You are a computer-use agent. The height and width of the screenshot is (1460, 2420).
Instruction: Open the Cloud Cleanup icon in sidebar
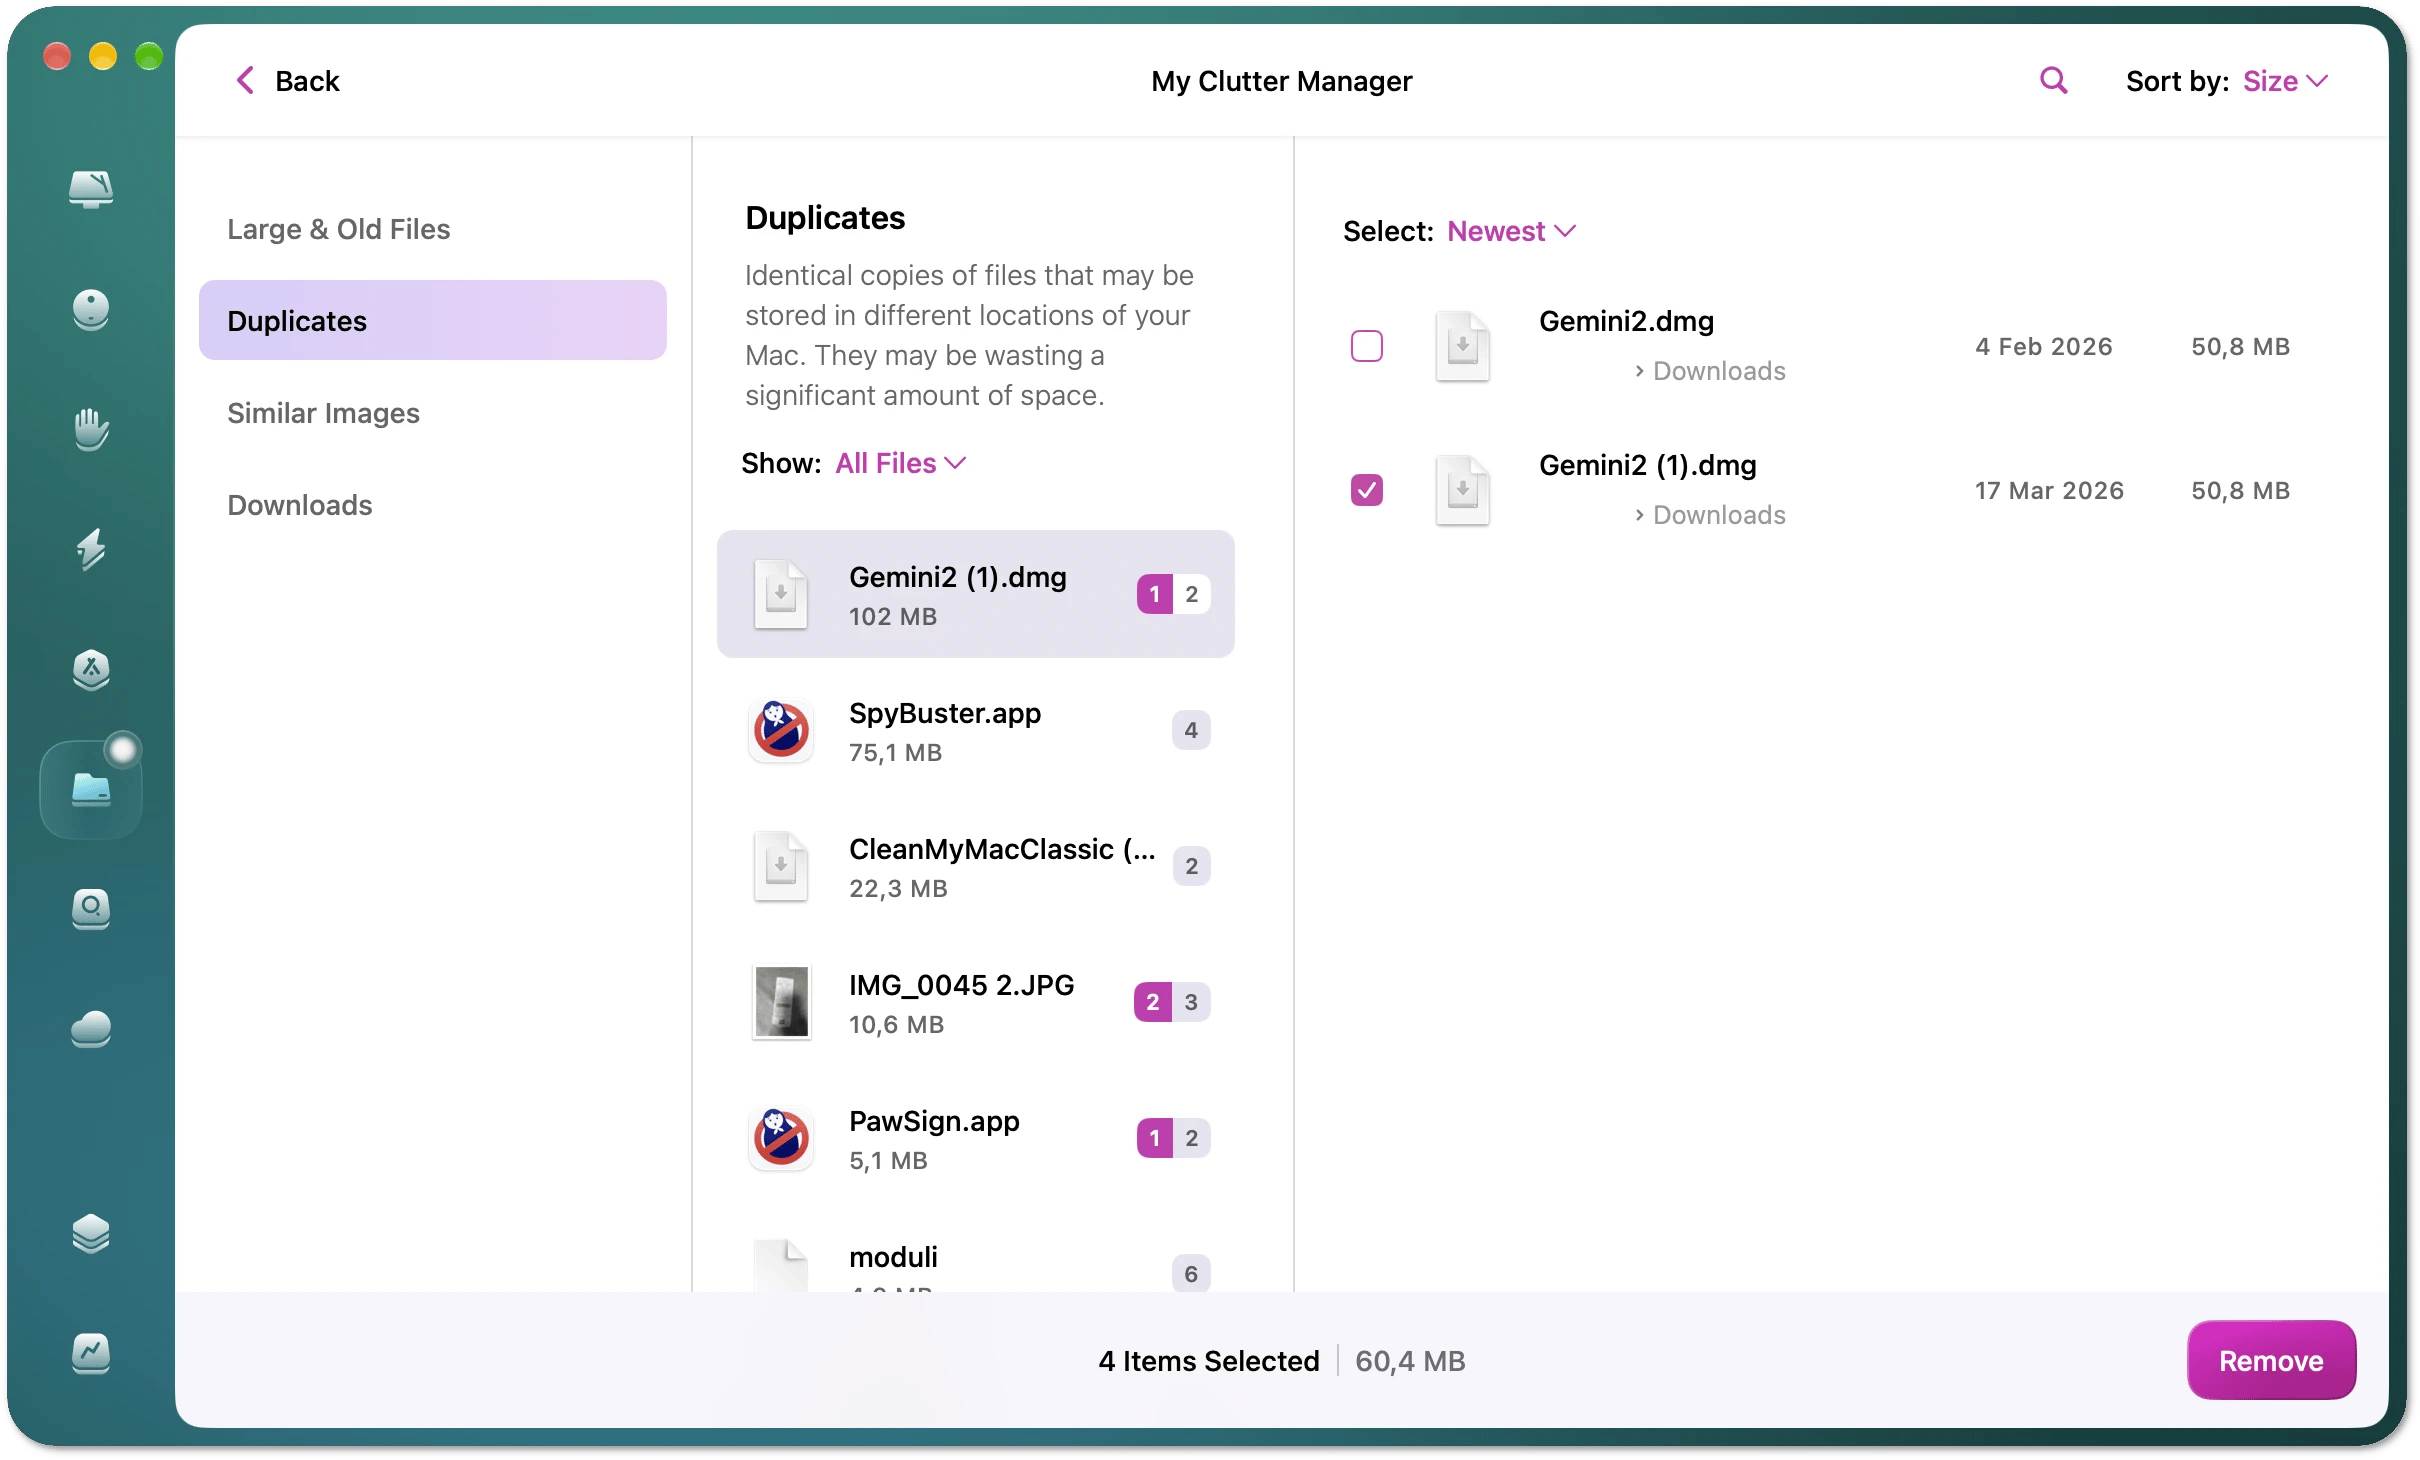[91, 1029]
